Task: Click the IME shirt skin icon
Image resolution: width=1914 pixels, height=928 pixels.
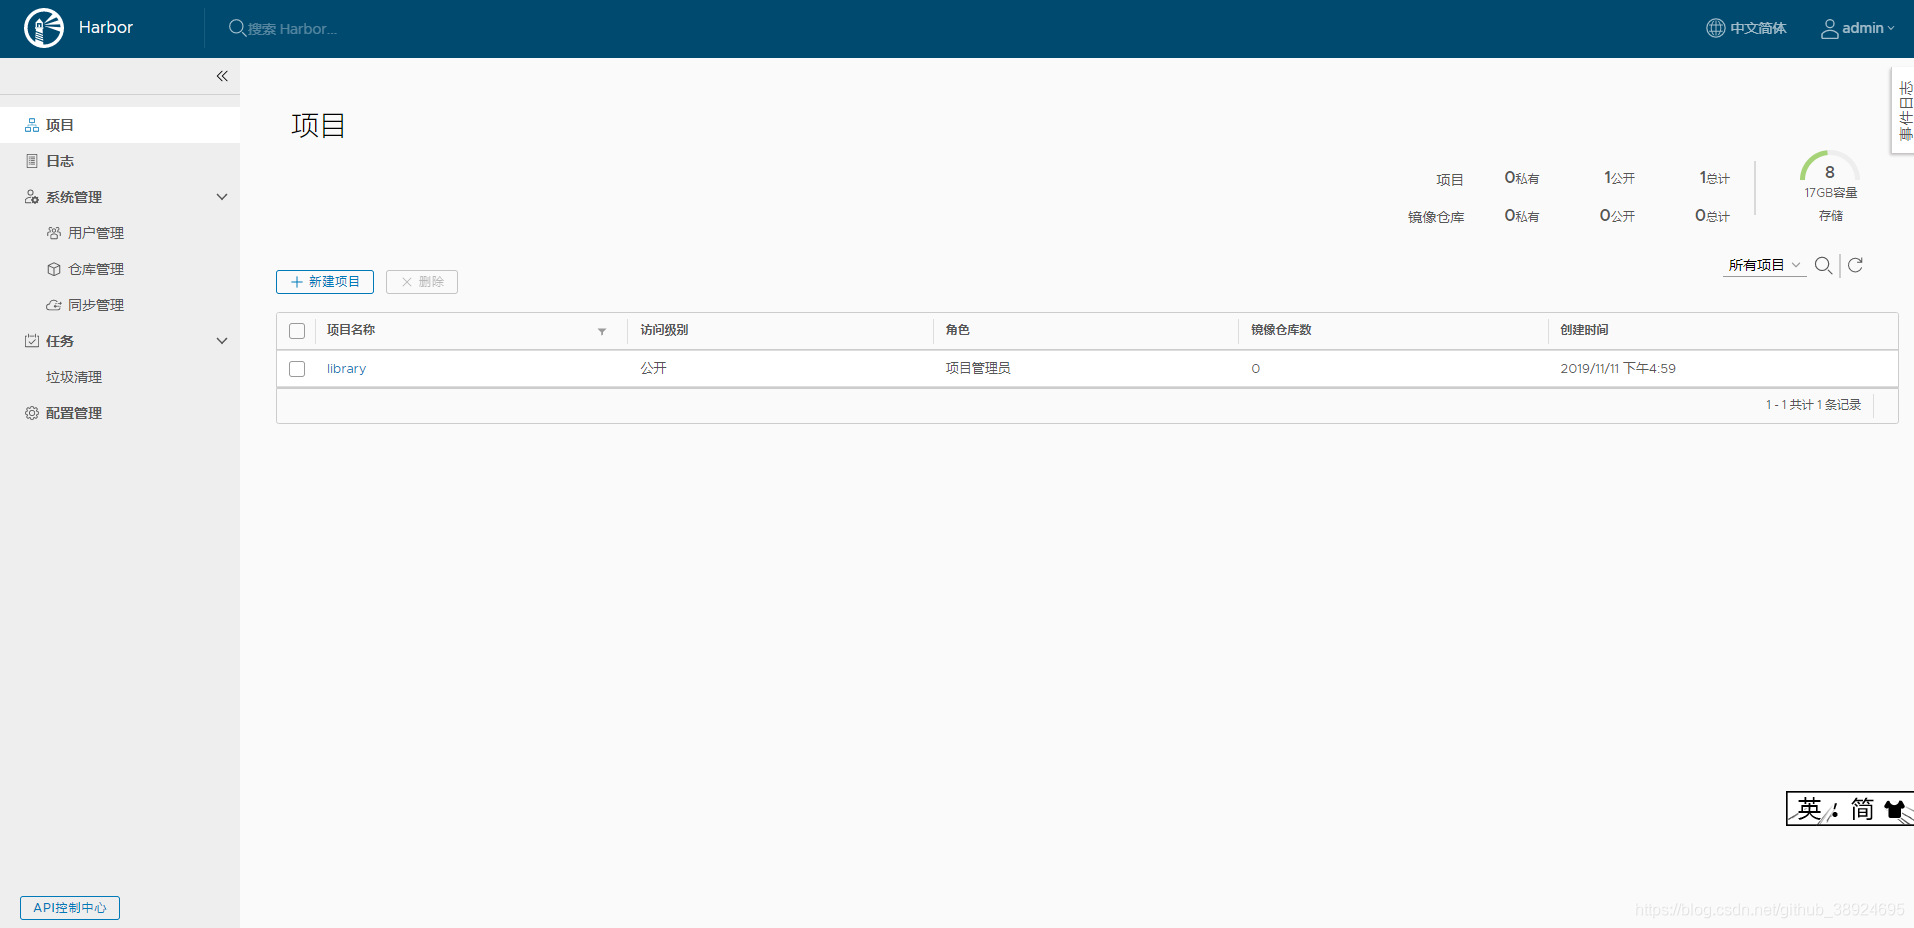Action: coord(1895,809)
